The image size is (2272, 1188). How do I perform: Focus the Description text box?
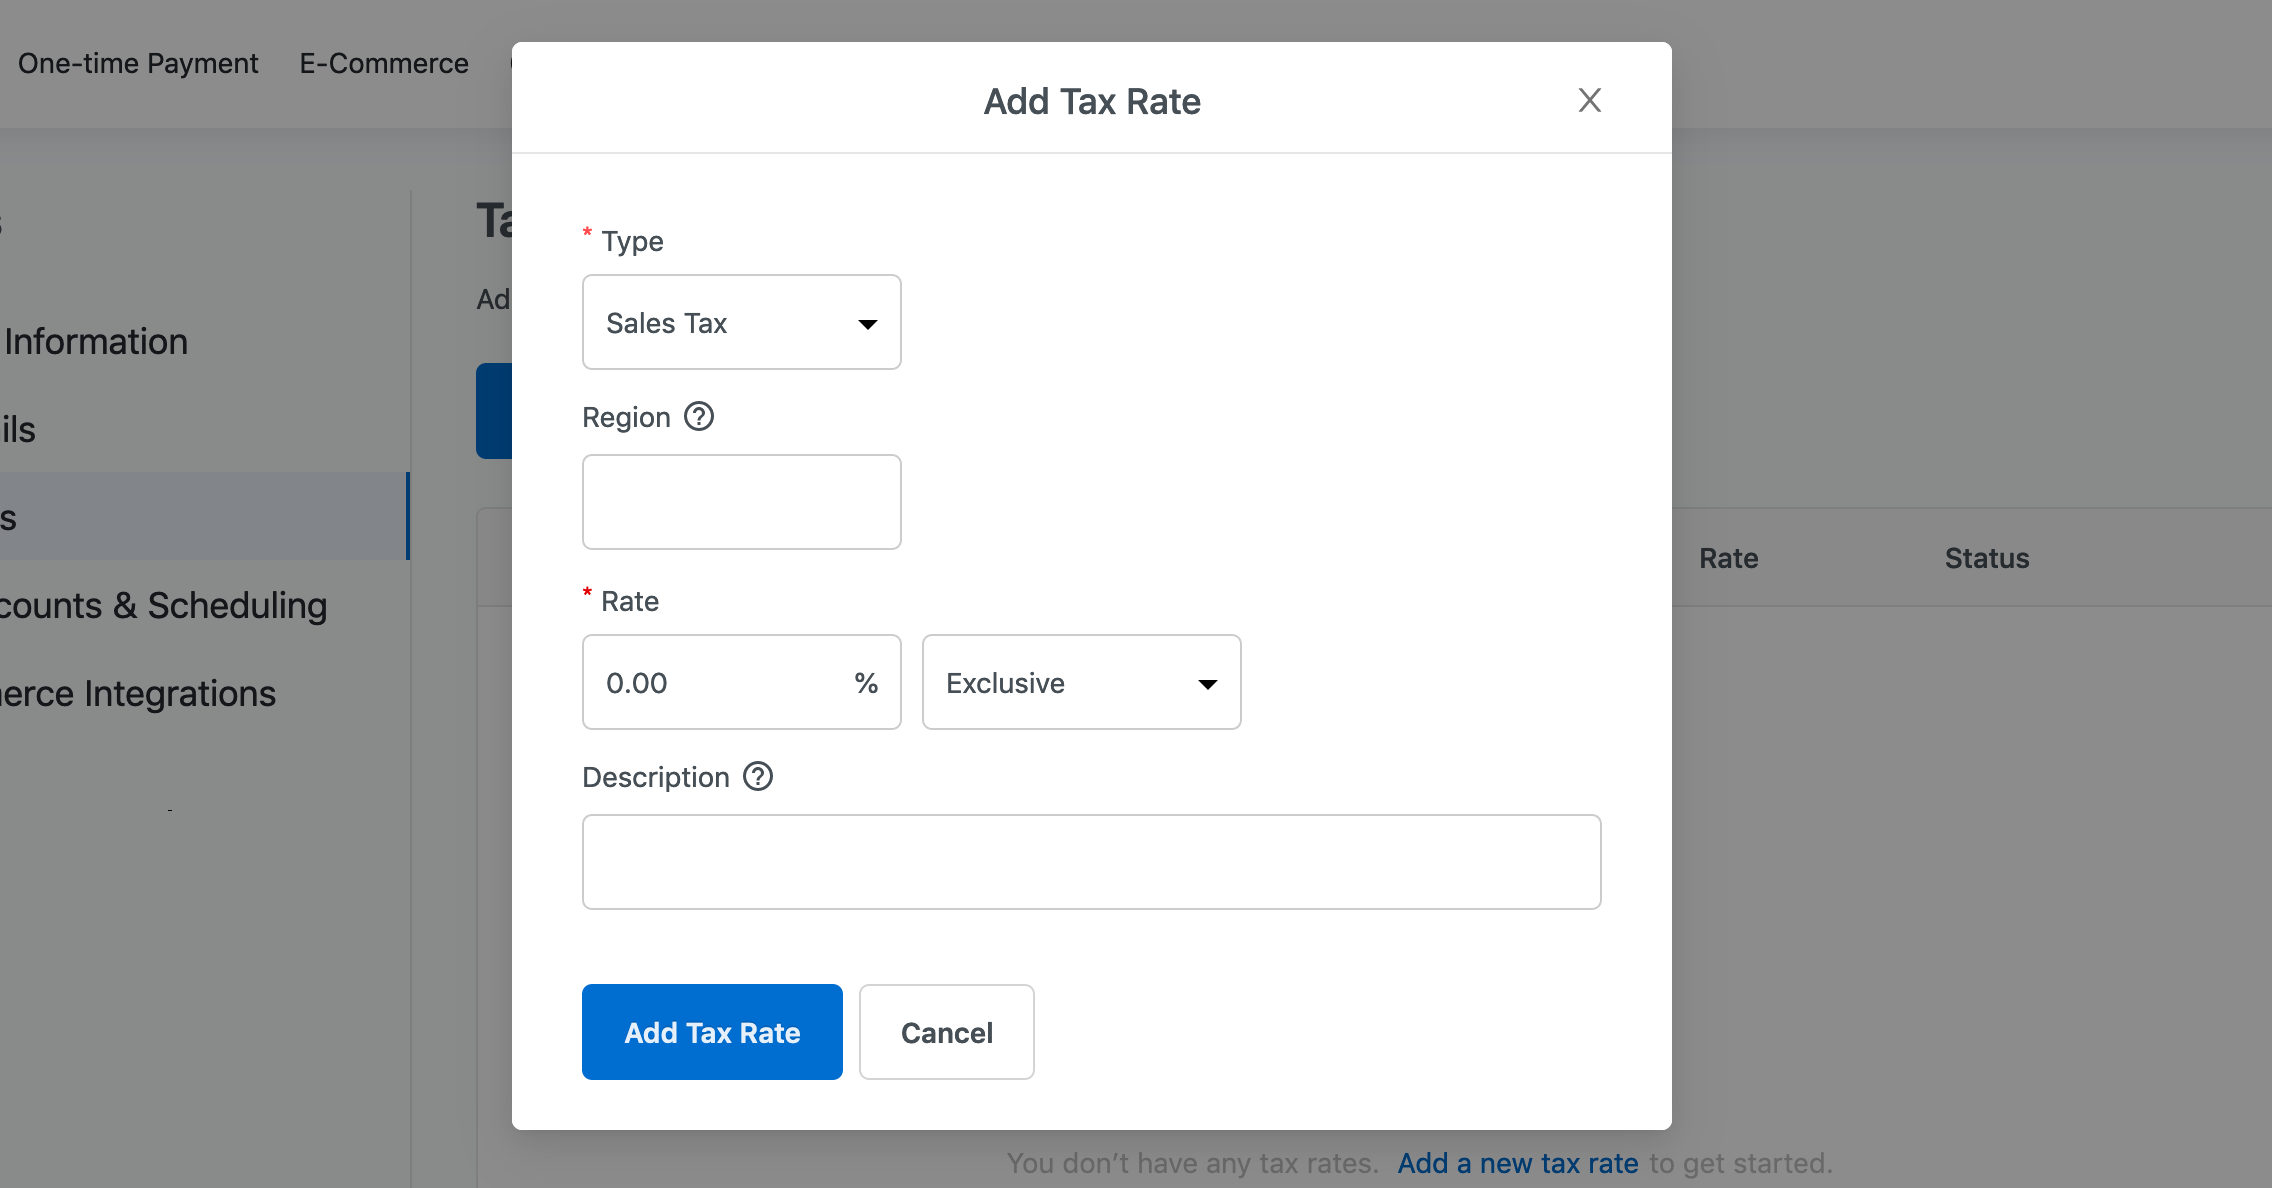(x=1091, y=862)
